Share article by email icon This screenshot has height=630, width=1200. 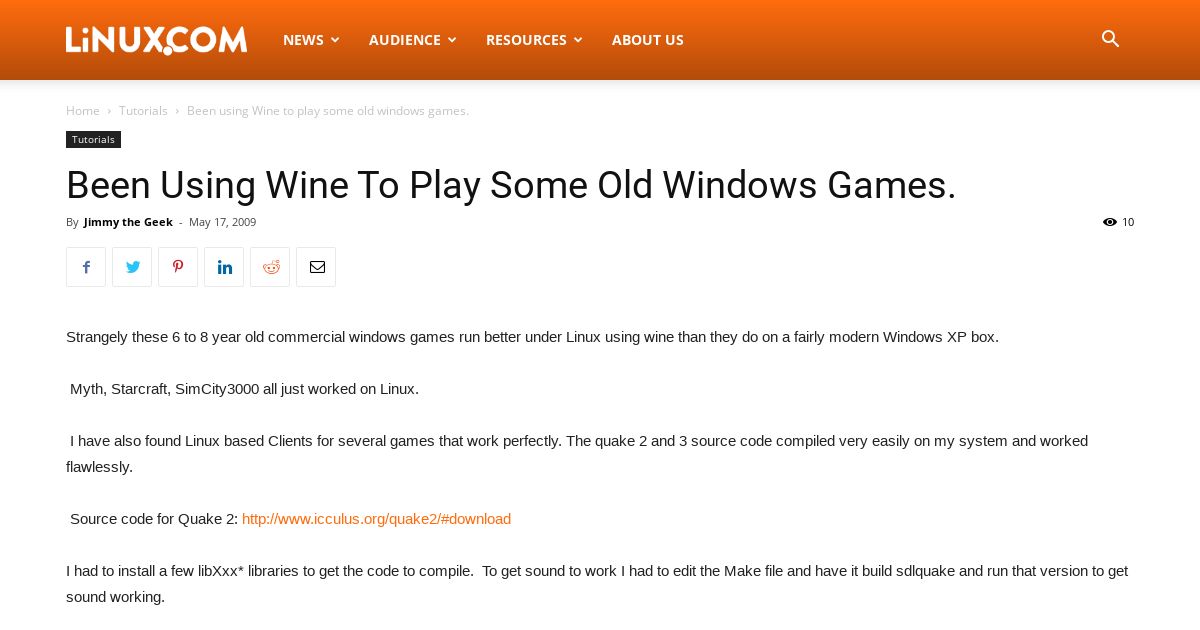(316, 267)
